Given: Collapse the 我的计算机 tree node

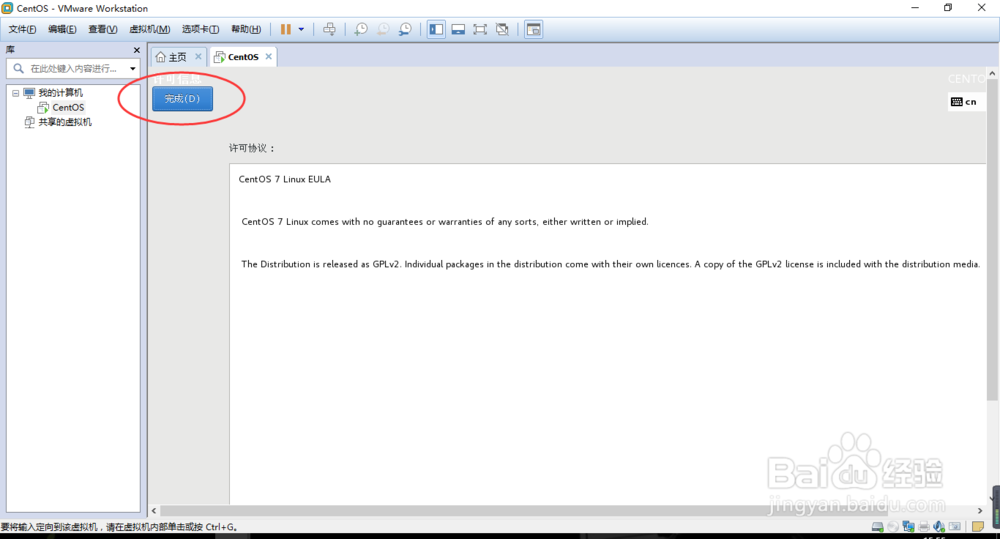Looking at the screenshot, I should (x=15, y=93).
